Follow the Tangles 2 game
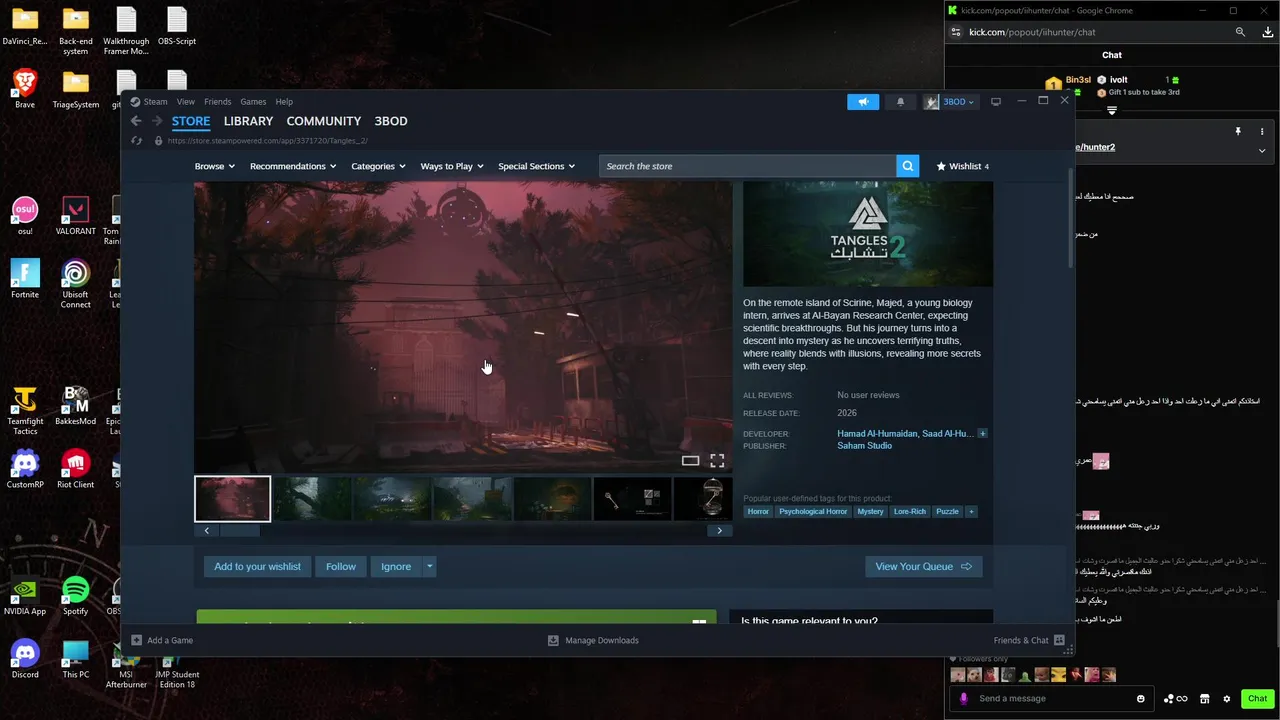 (x=340, y=566)
